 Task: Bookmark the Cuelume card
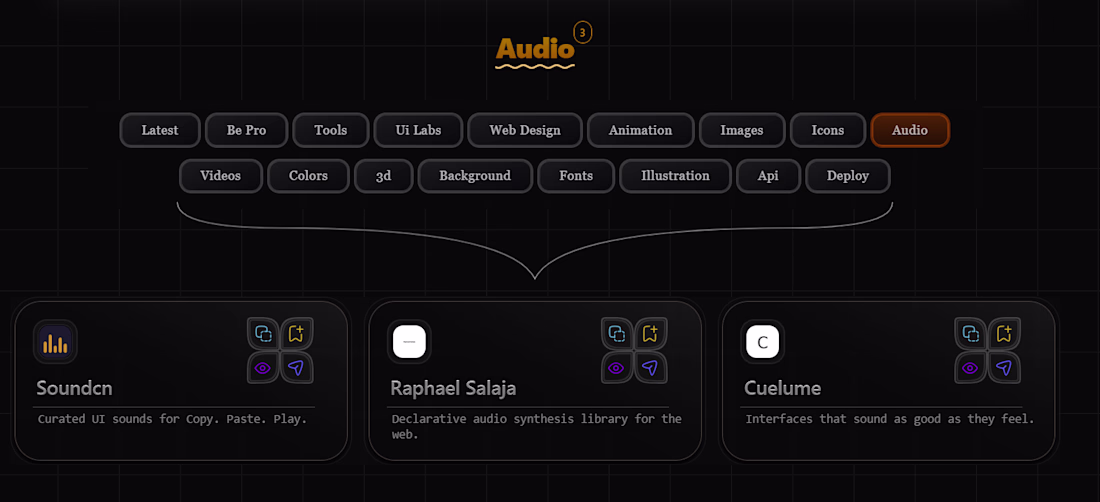[1003, 334]
